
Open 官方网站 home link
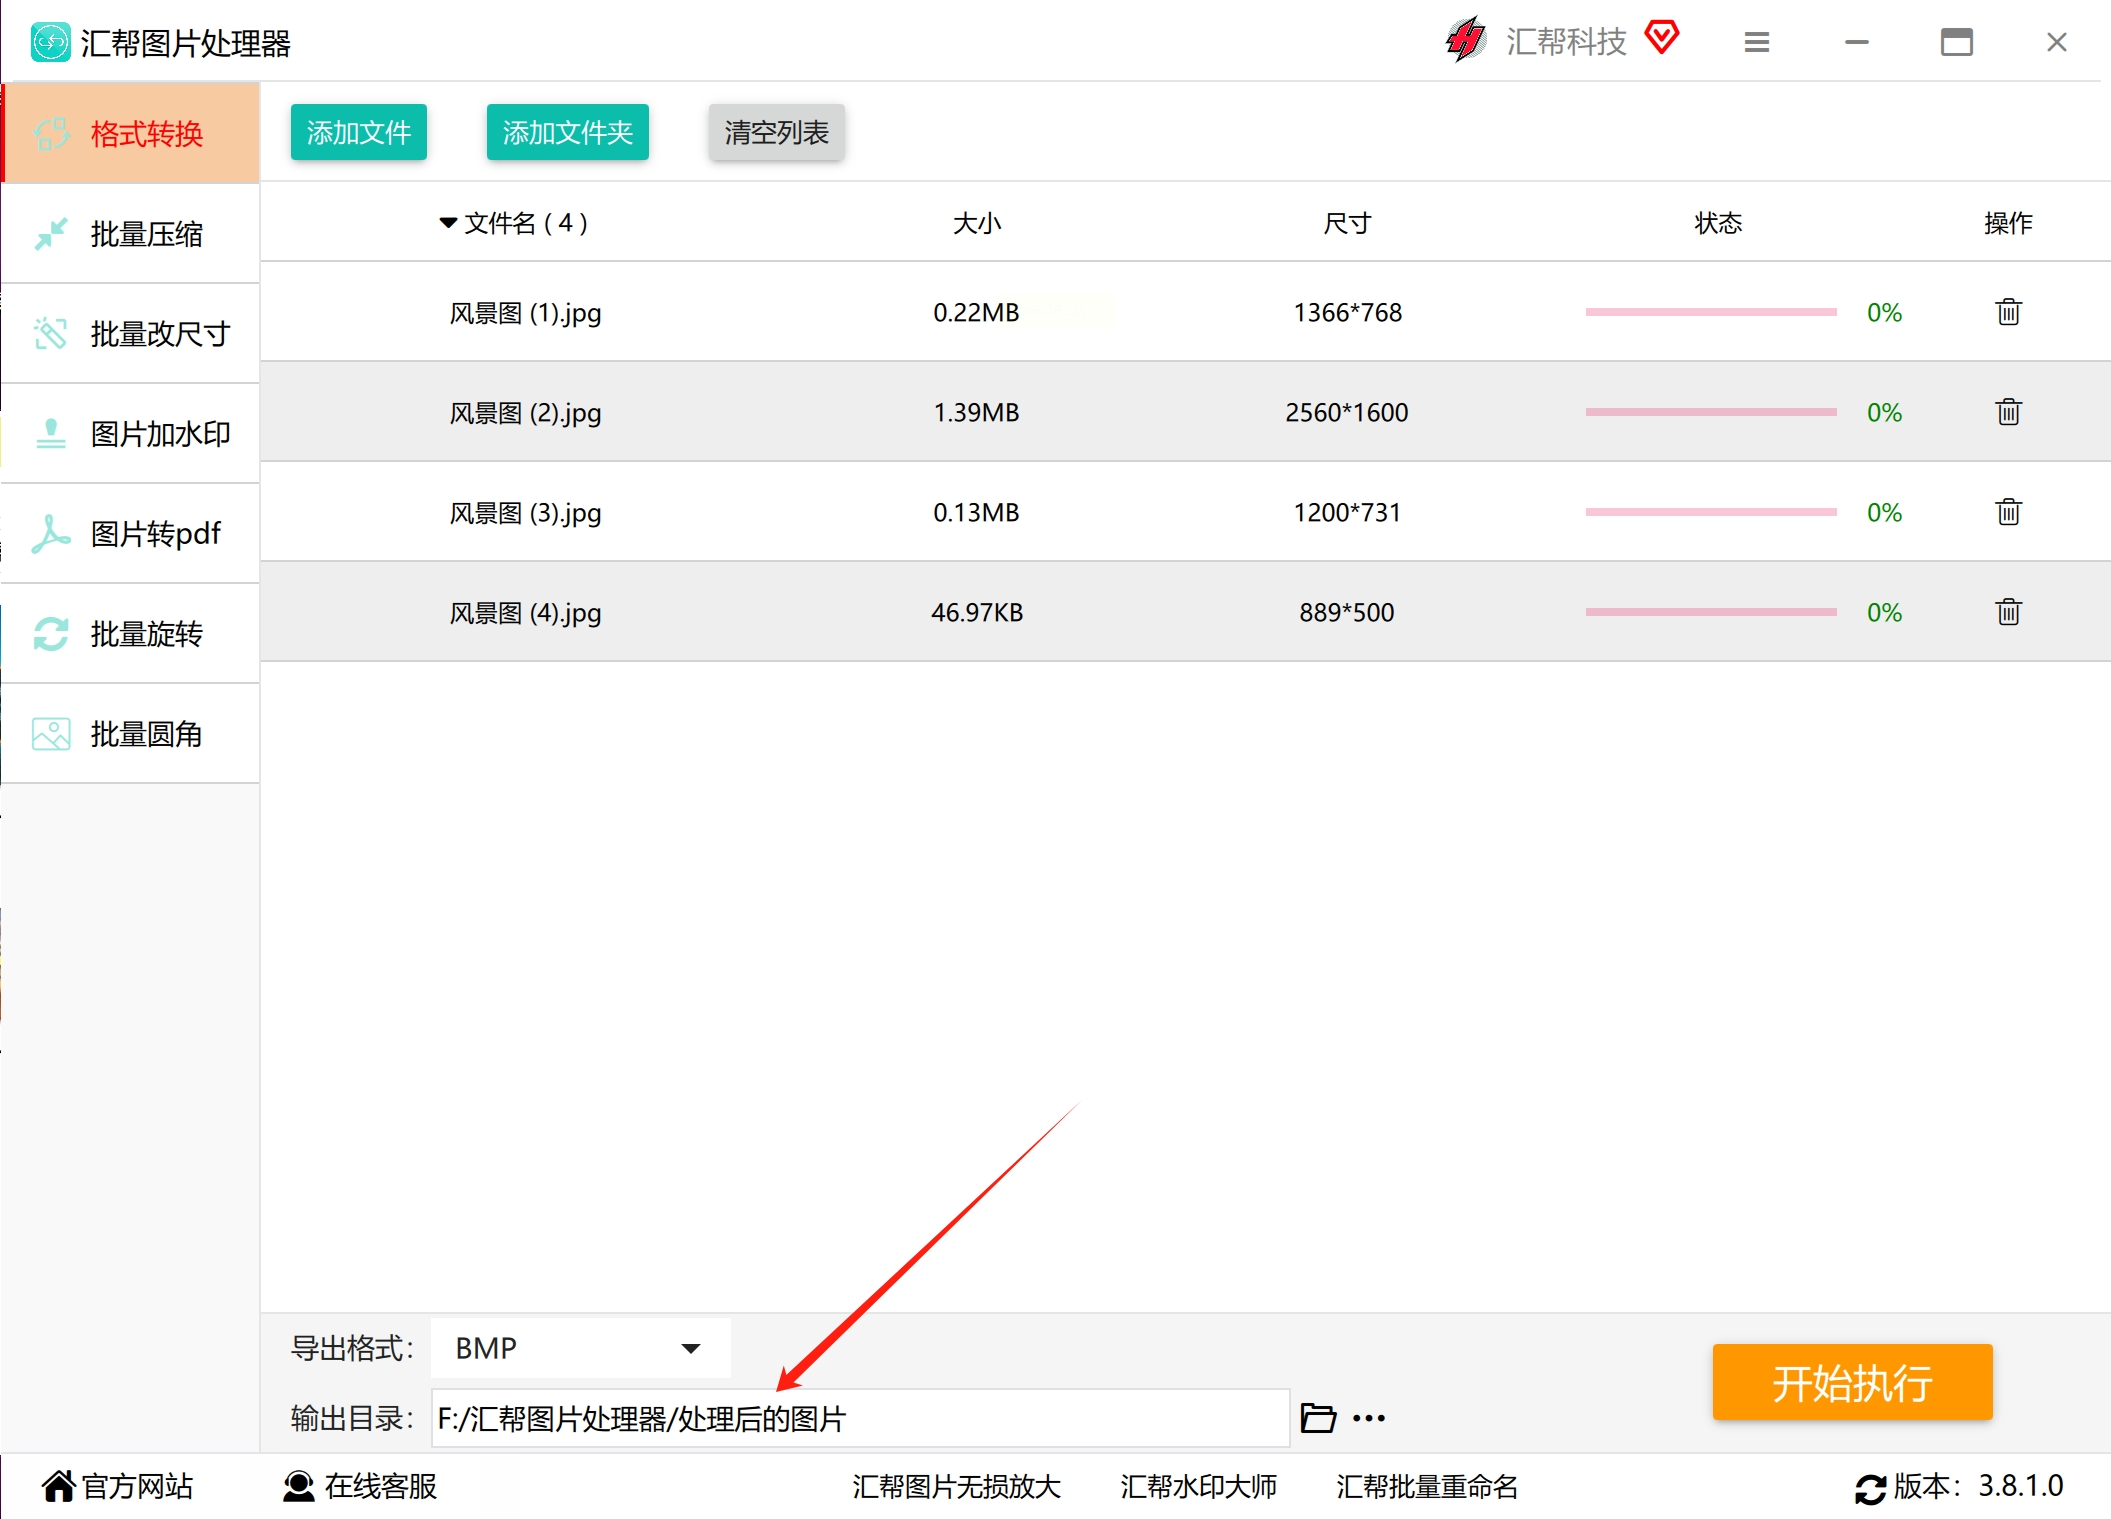coord(118,1486)
